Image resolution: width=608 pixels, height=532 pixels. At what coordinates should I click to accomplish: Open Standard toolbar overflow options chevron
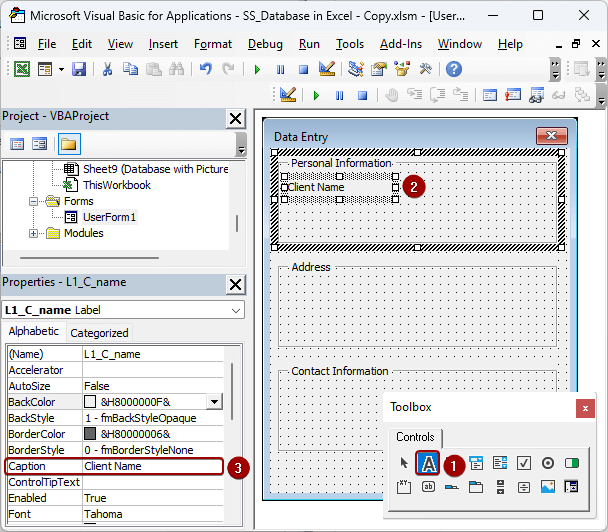555,70
